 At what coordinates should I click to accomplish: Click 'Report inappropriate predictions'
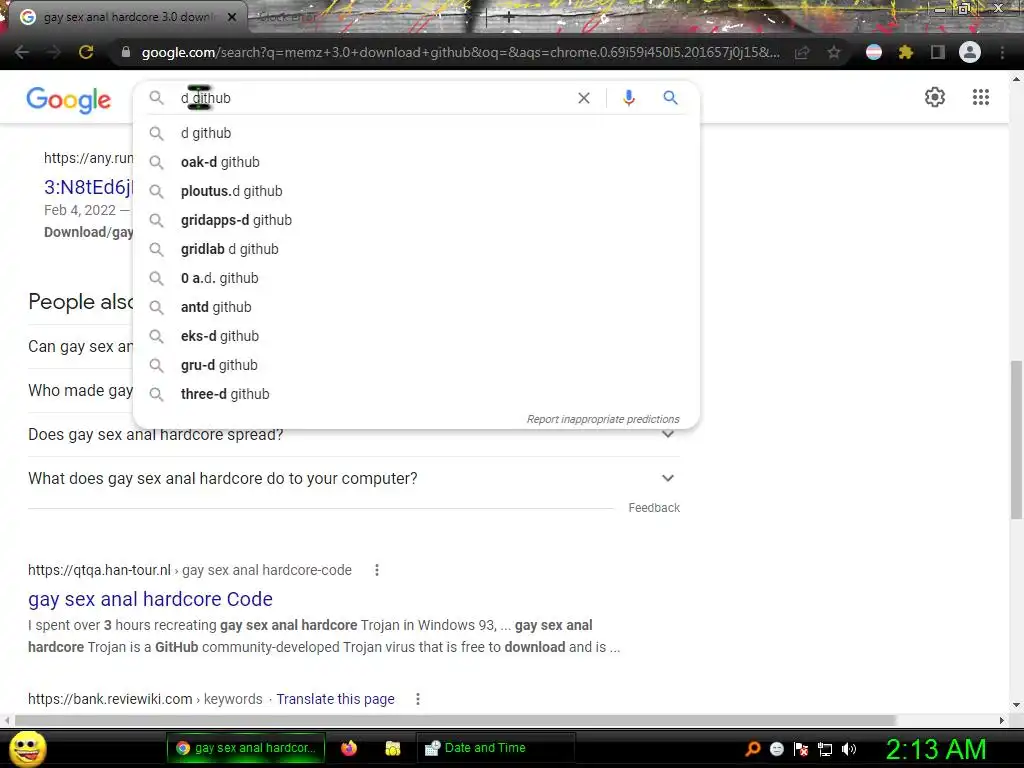coord(603,419)
